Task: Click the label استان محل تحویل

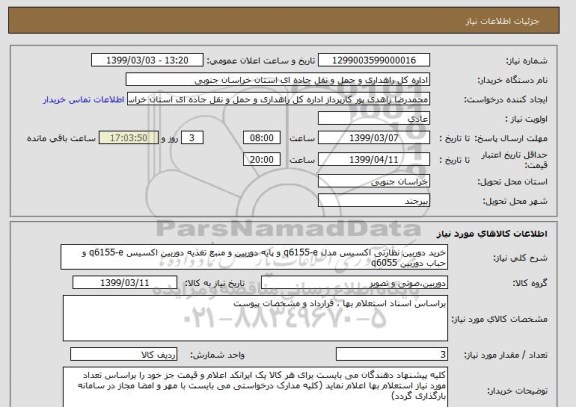Action: [x=512, y=182]
